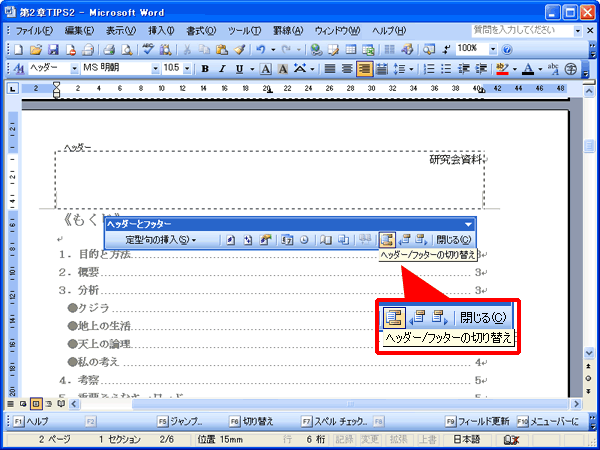The height and width of the screenshot is (450, 600).
Task: Show next header or footer
Action: [x=422, y=240]
